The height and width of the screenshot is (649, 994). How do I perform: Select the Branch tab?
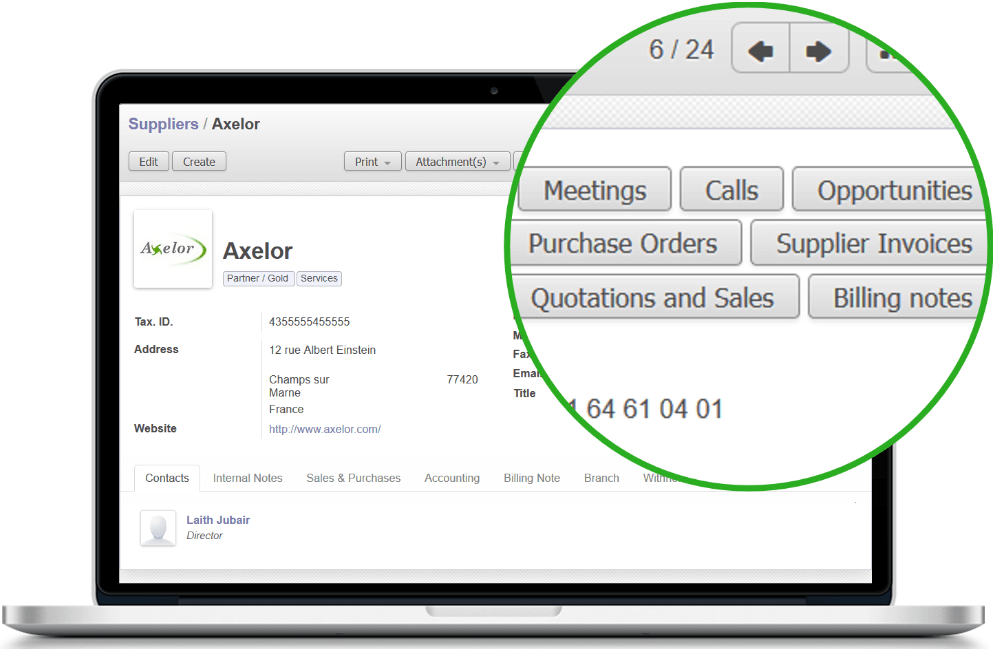tap(602, 478)
